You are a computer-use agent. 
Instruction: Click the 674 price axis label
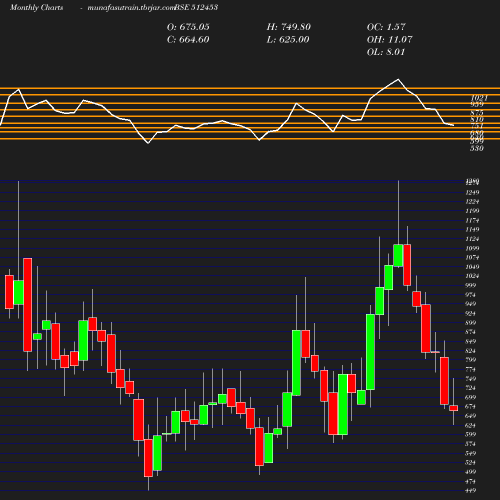click(x=472, y=407)
